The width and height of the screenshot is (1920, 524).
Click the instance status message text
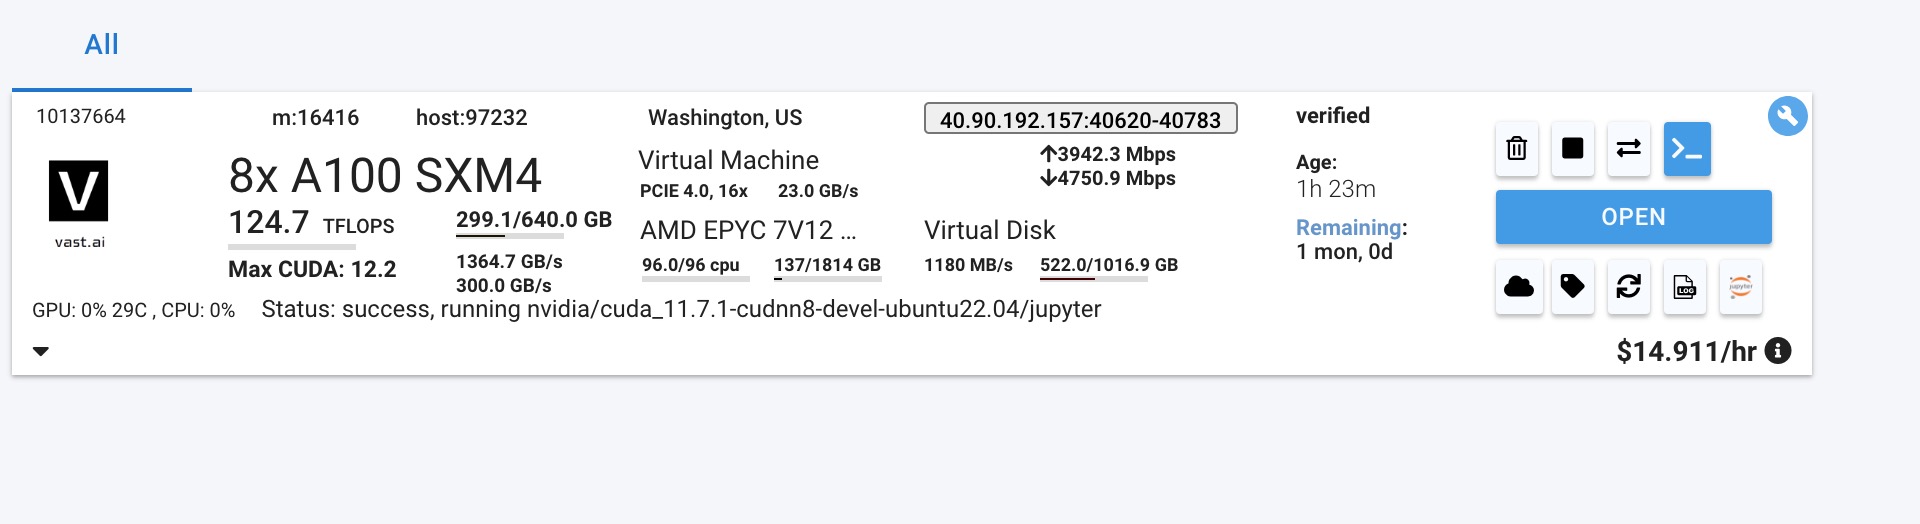click(681, 310)
